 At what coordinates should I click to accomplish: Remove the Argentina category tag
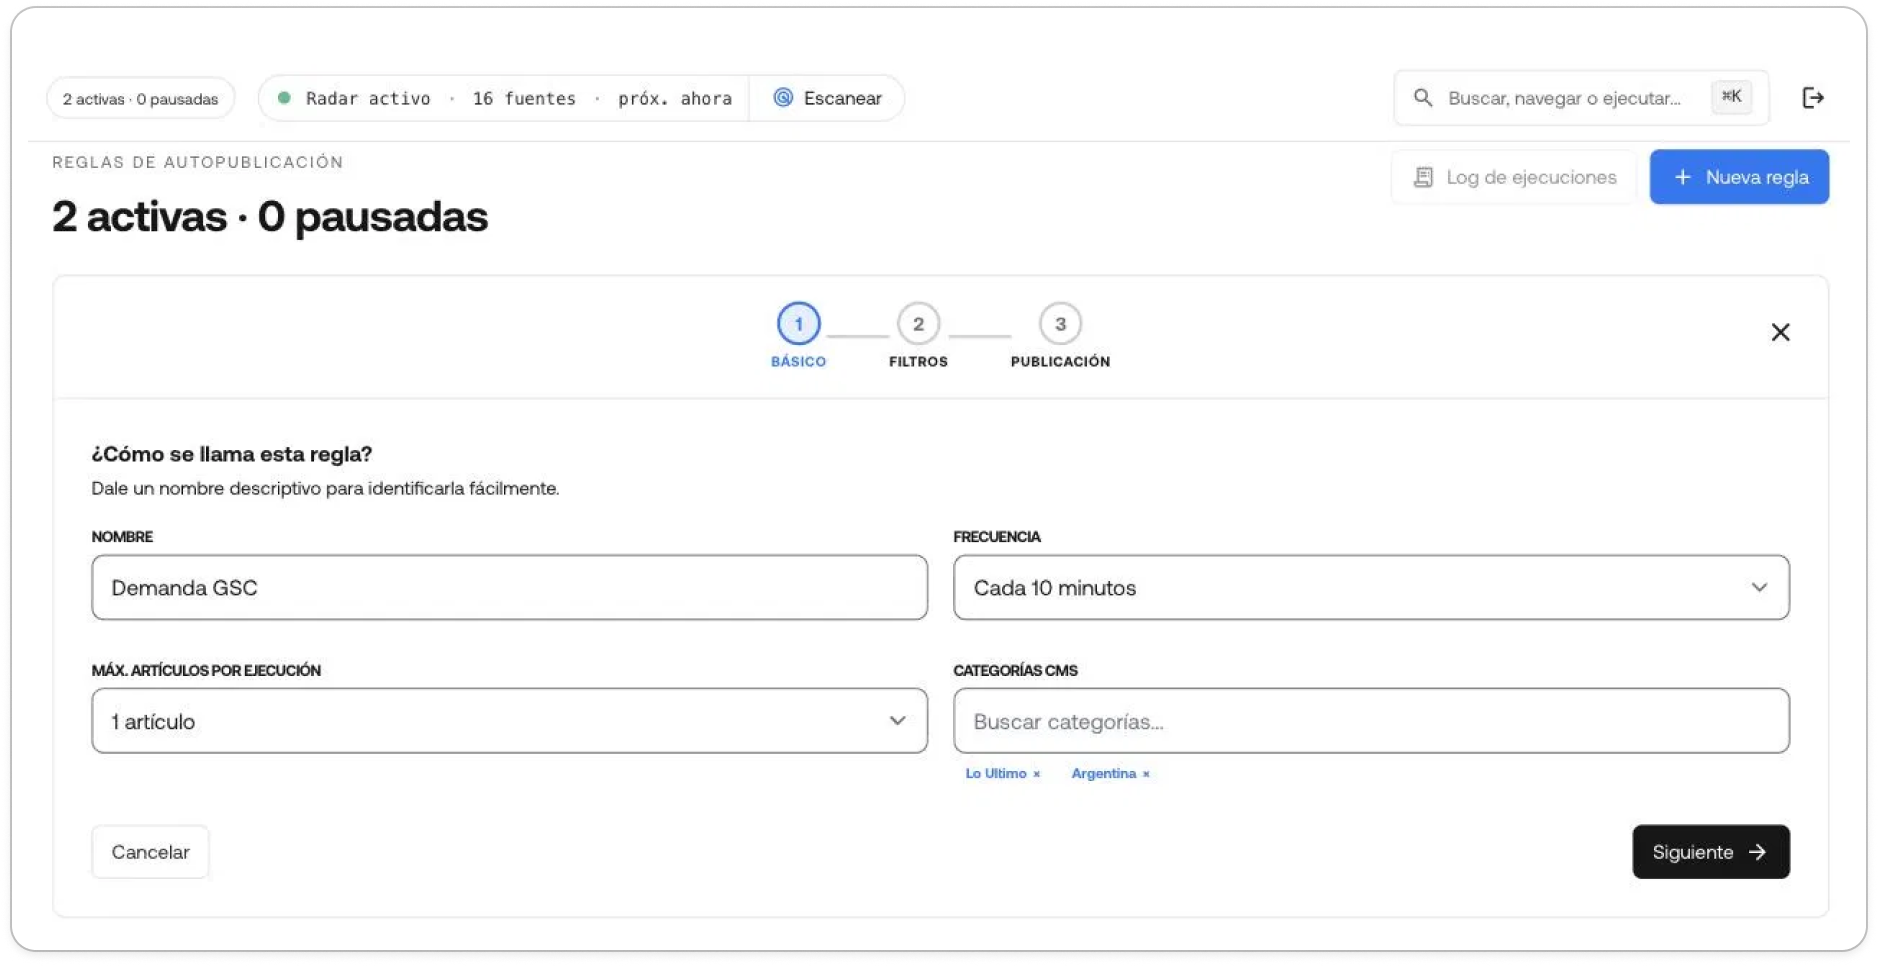pos(1146,774)
